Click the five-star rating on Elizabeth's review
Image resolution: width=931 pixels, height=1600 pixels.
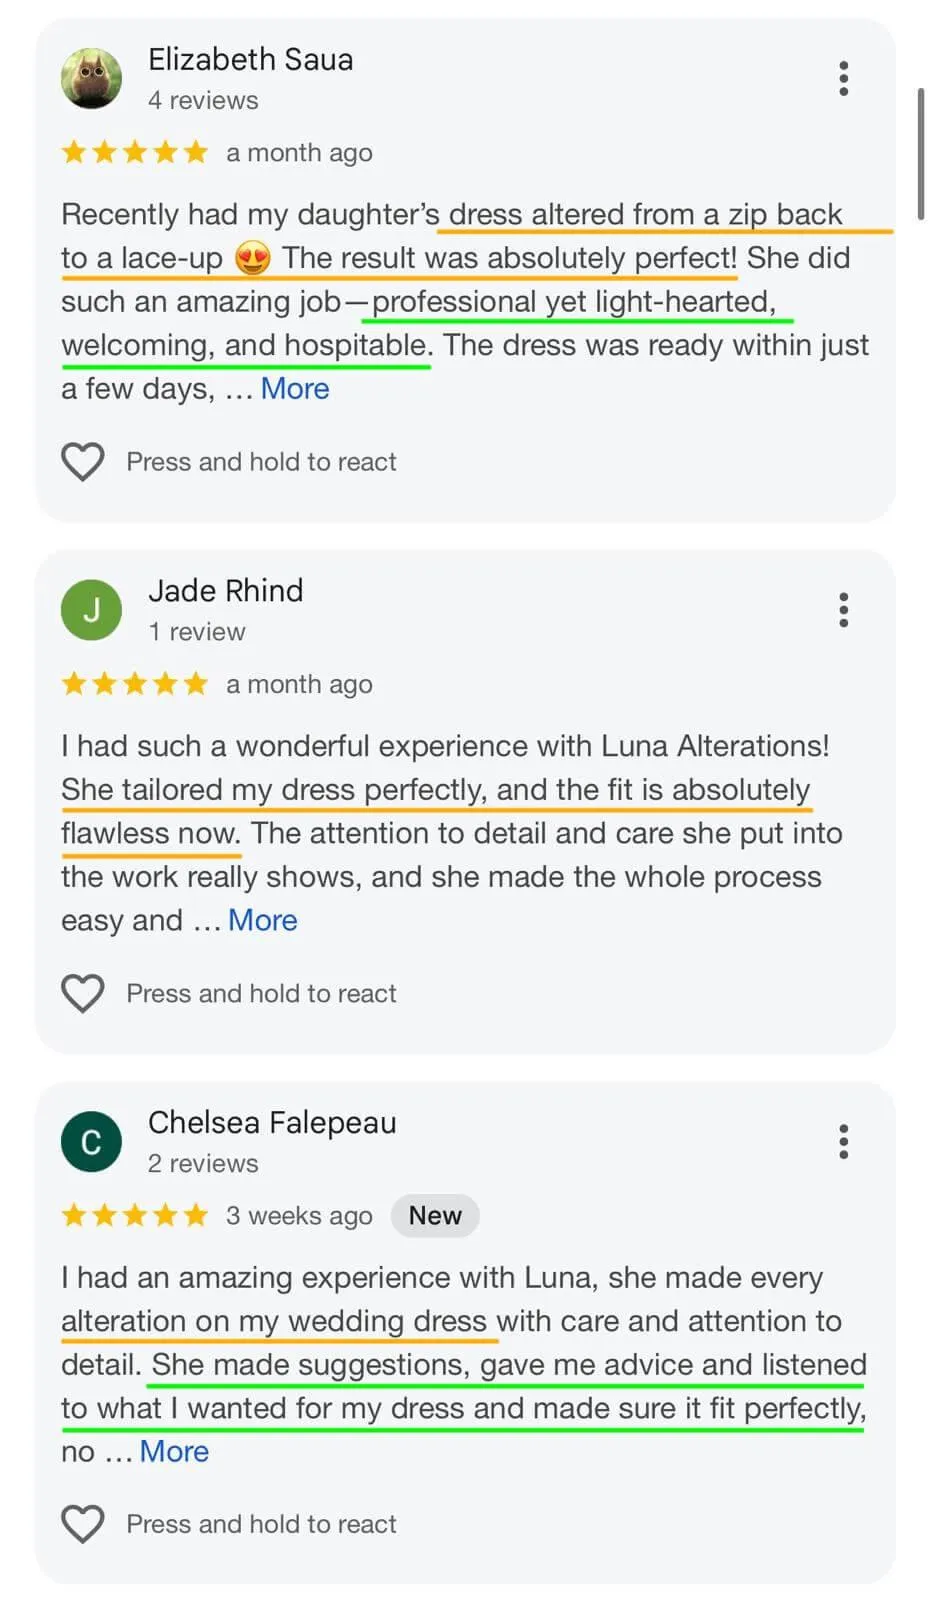(x=134, y=153)
